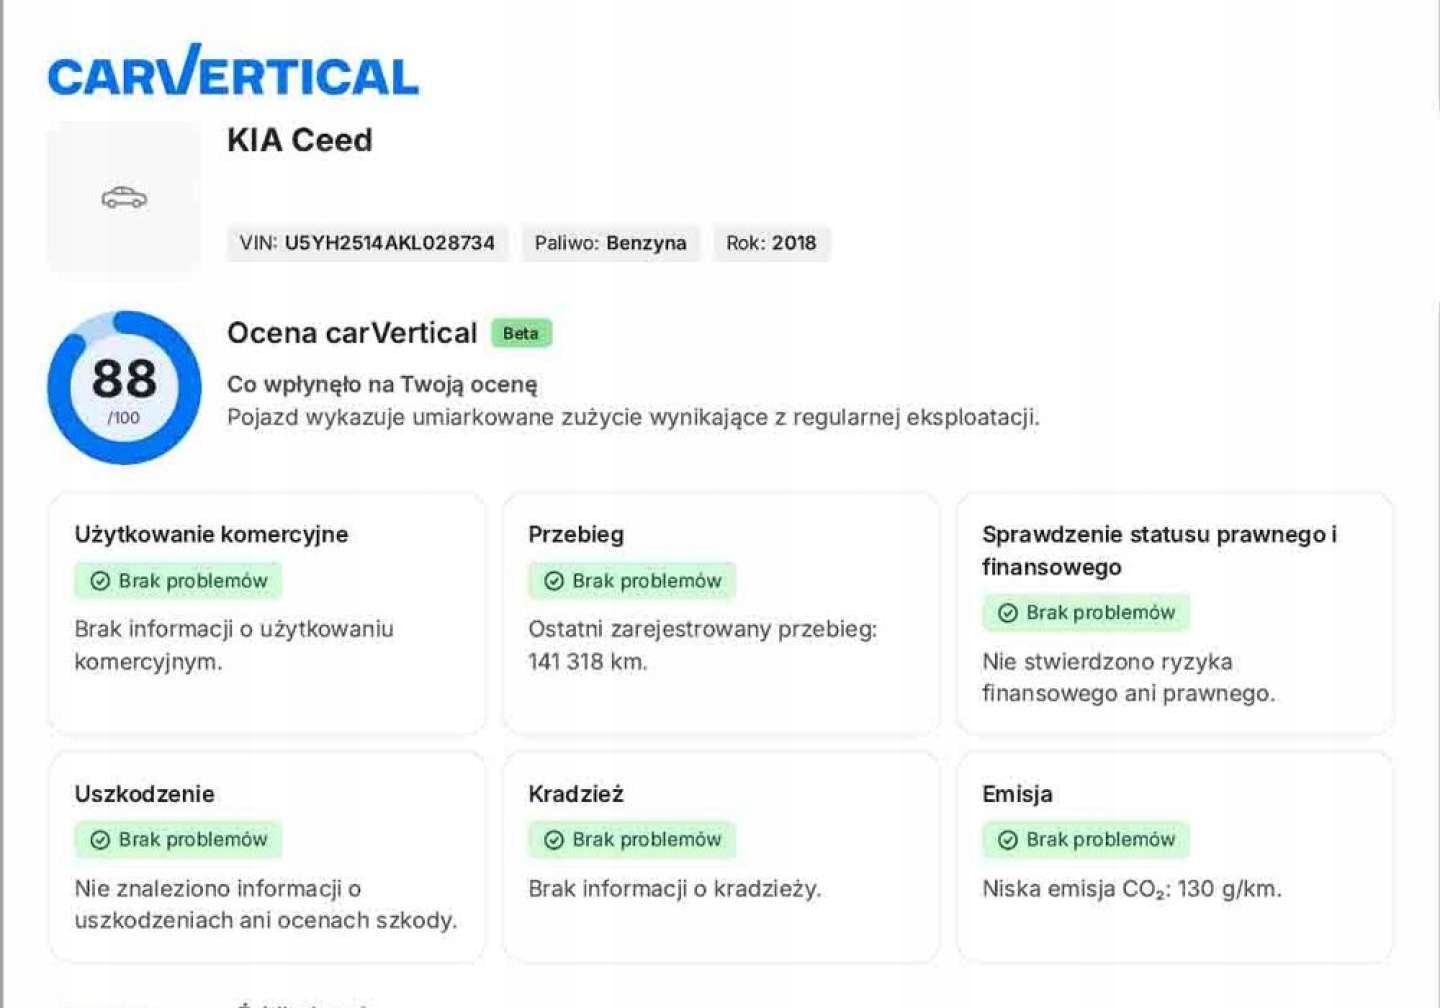
Task: Click checkmark icon under Kradzież
Action: 554,840
